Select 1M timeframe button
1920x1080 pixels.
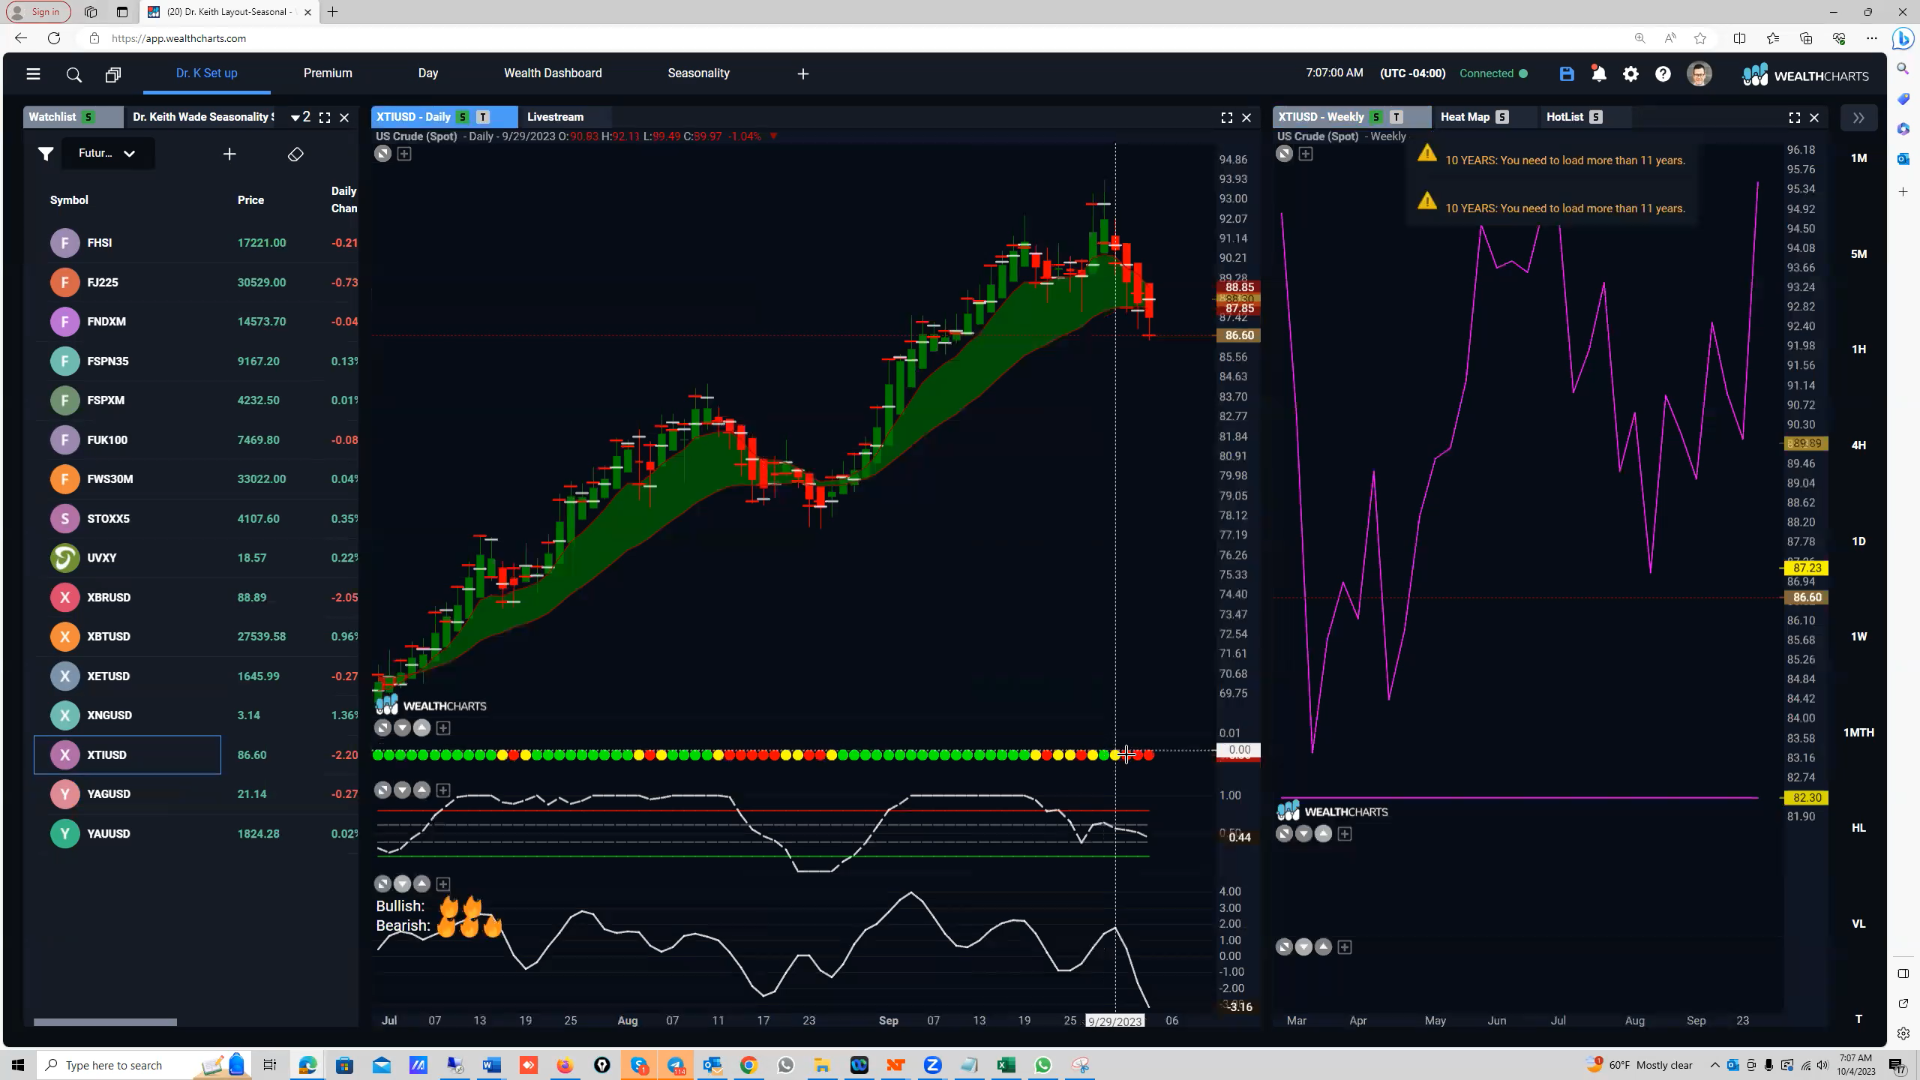[x=1859, y=158]
